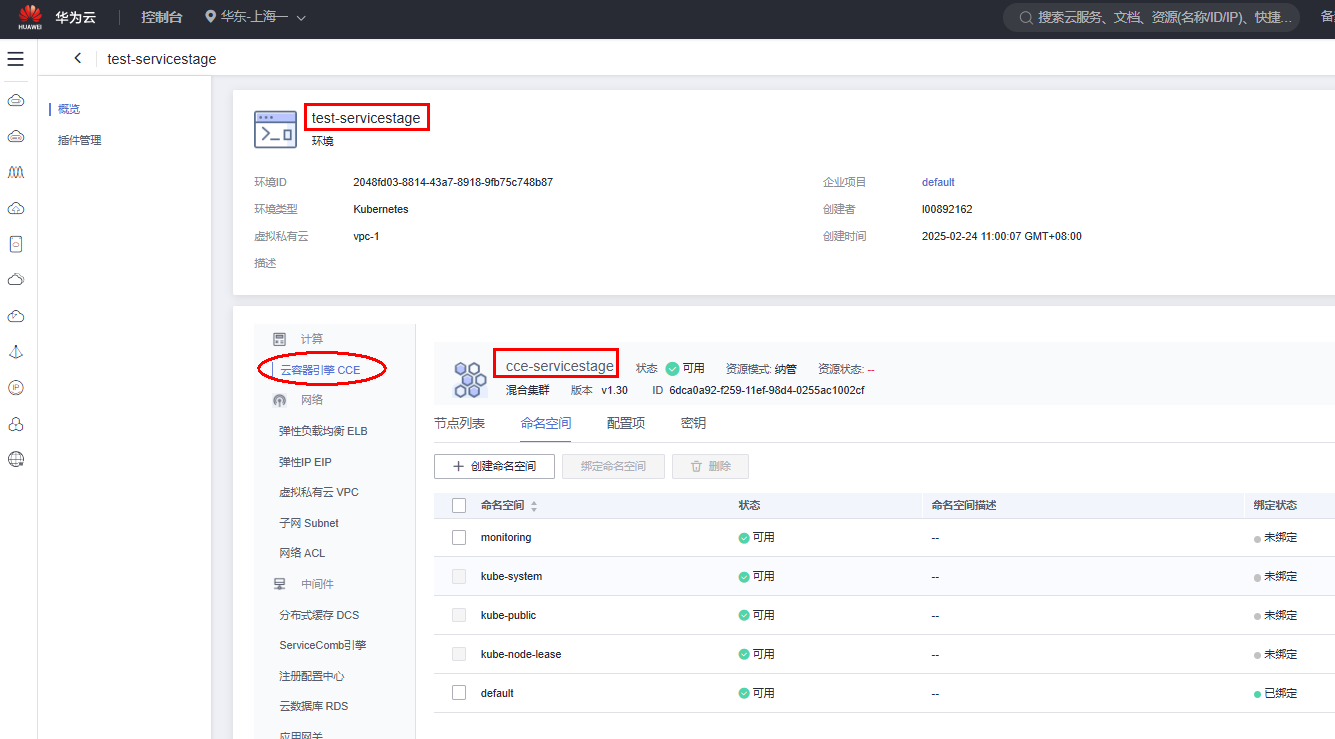Toggle the select-all namespaces checkbox
The image size is (1335, 739).
459,505
